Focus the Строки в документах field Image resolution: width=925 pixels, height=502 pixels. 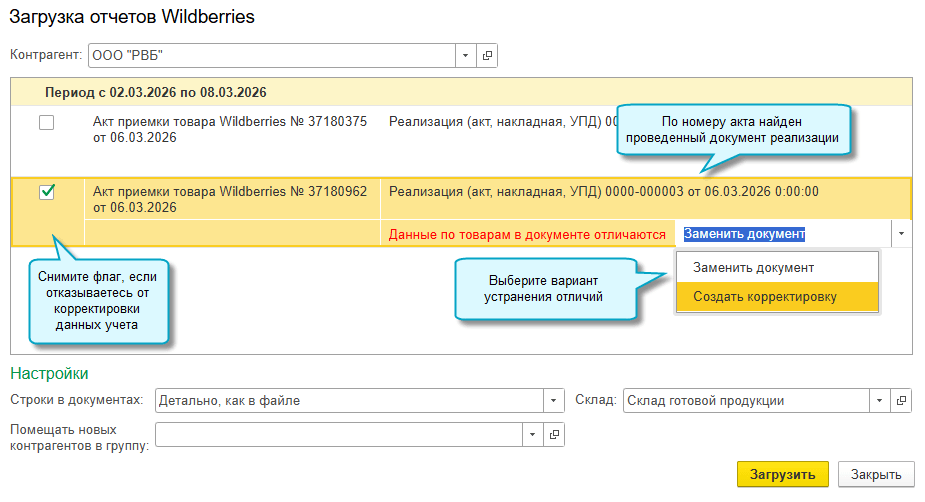[349, 401]
